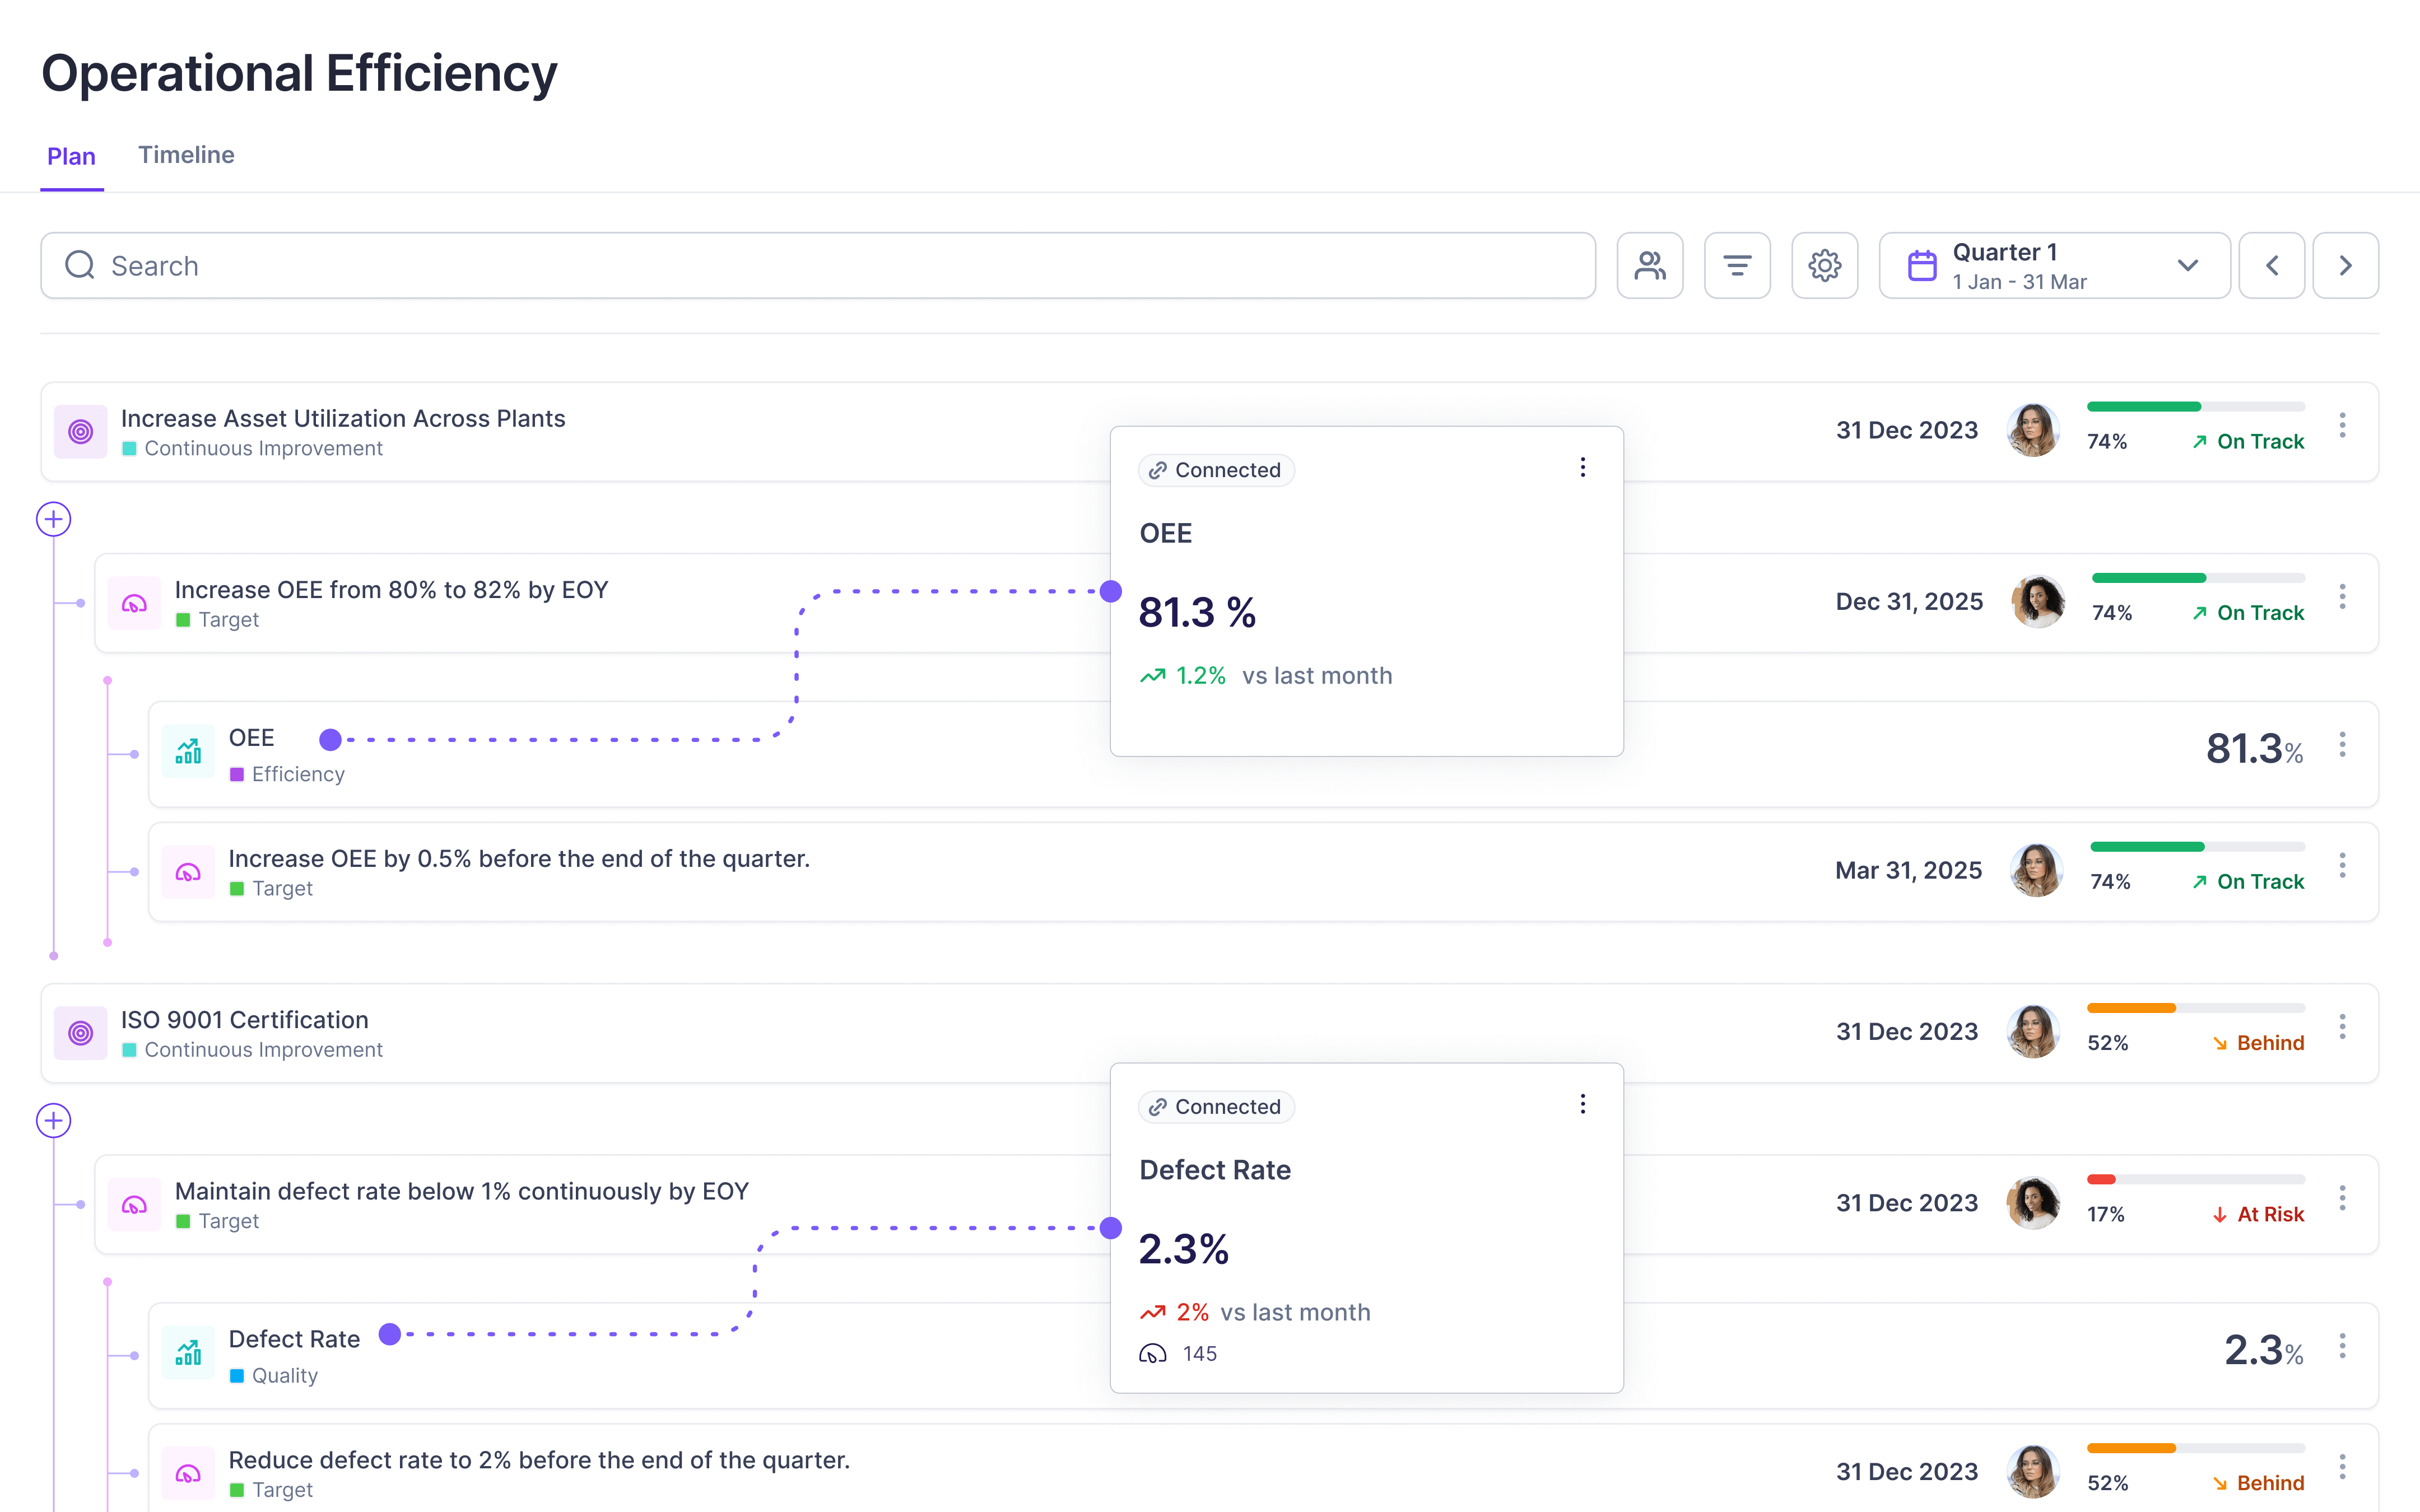
Task: Click the target icon on Increase OEE goal
Action: pyautogui.click(x=134, y=602)
